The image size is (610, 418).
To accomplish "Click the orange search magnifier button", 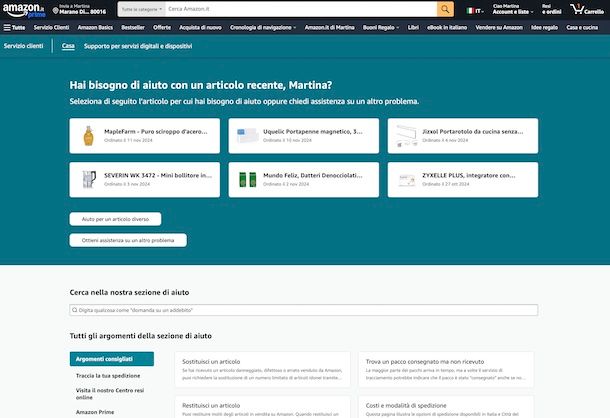I will click(x=445, y=9).
